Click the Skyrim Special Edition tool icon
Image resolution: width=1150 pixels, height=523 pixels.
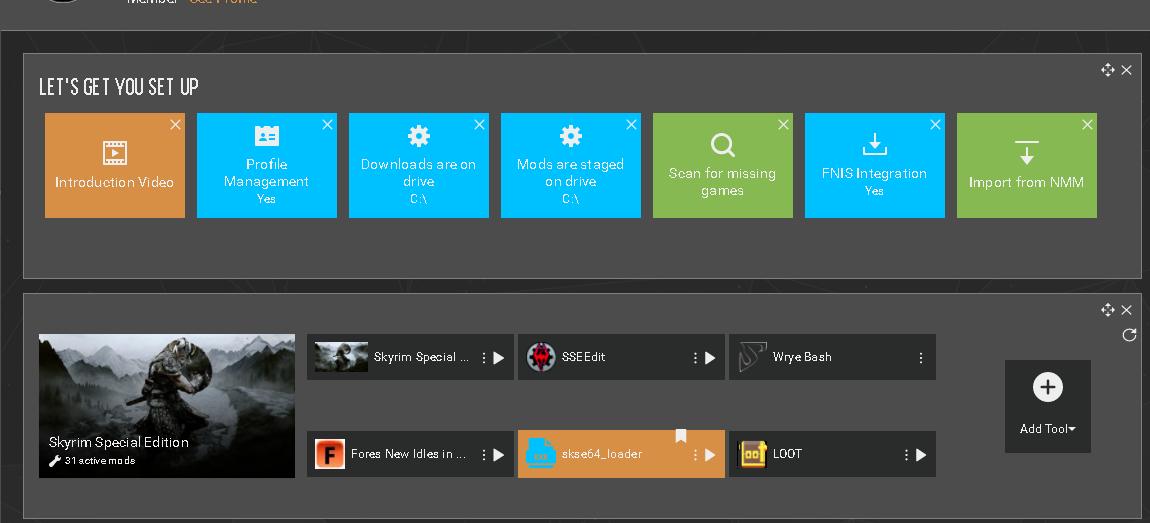341,357
